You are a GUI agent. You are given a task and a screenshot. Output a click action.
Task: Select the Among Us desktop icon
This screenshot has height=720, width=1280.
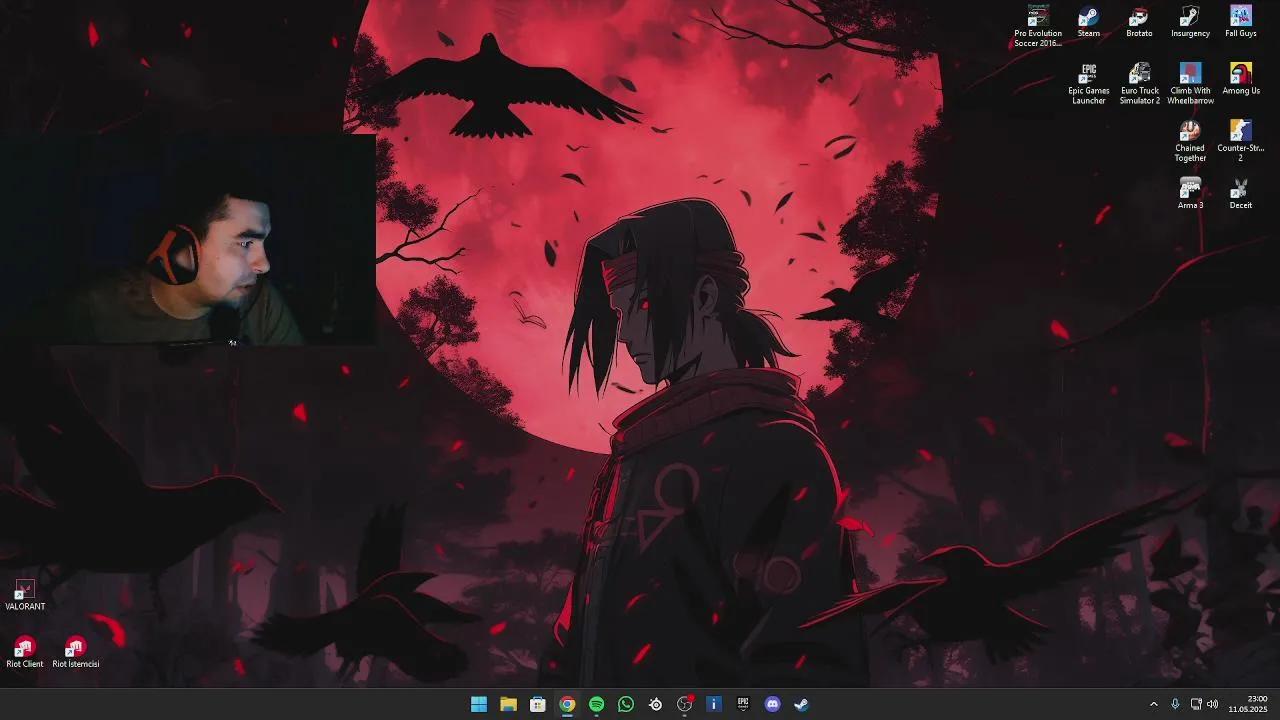[1240, 79]
